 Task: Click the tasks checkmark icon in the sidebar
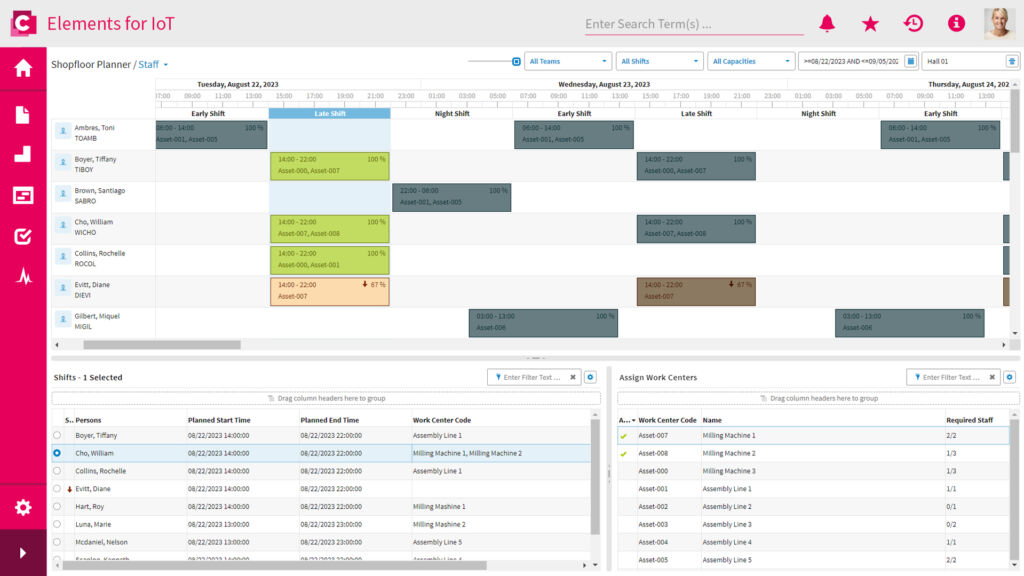[x=21, y=236]
